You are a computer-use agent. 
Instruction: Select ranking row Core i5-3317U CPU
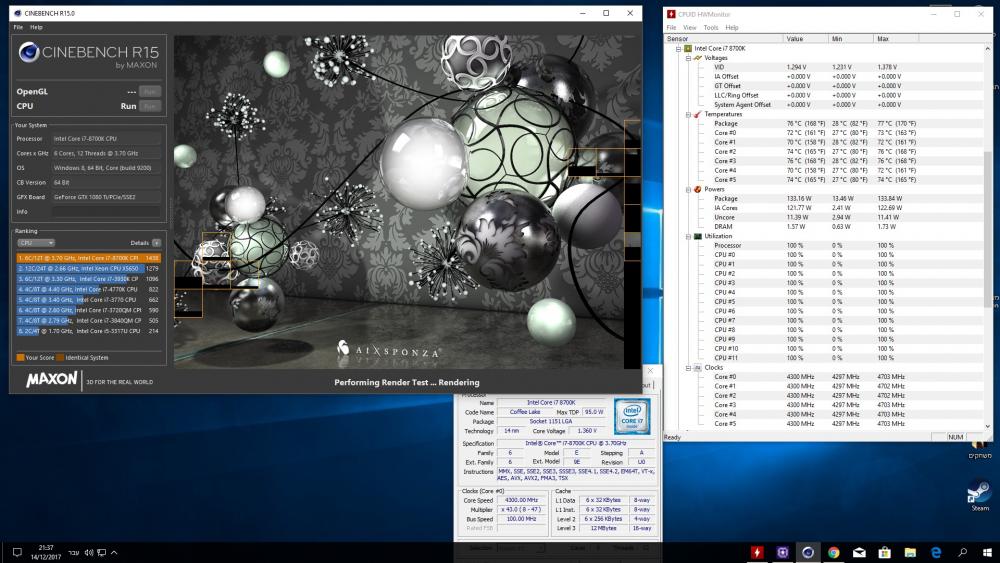pyautogui.click(x=89, y=331)
